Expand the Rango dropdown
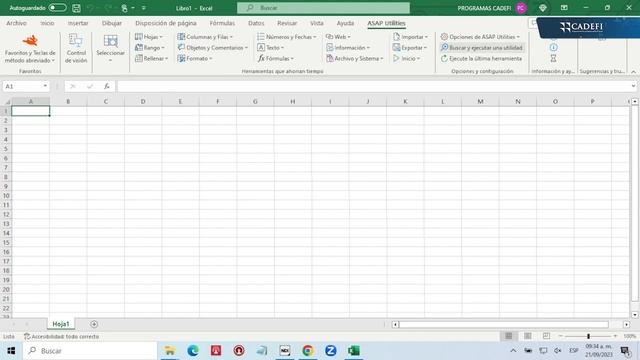 149,48
